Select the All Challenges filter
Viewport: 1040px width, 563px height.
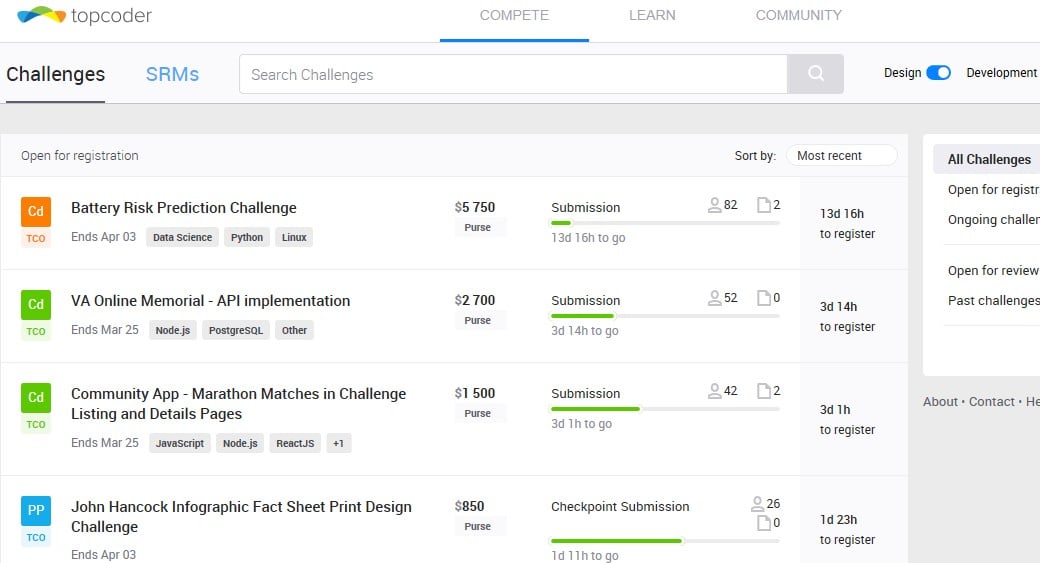click(988, 159)
